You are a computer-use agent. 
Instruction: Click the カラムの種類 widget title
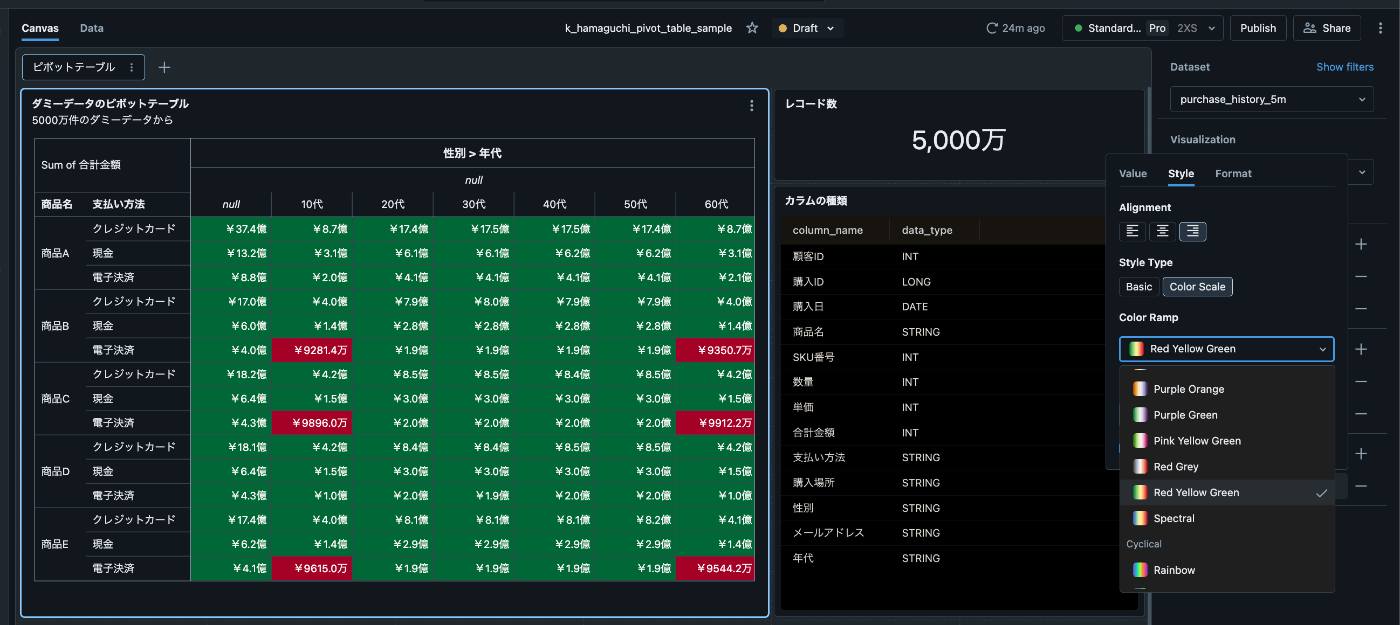tap(816, 201)
